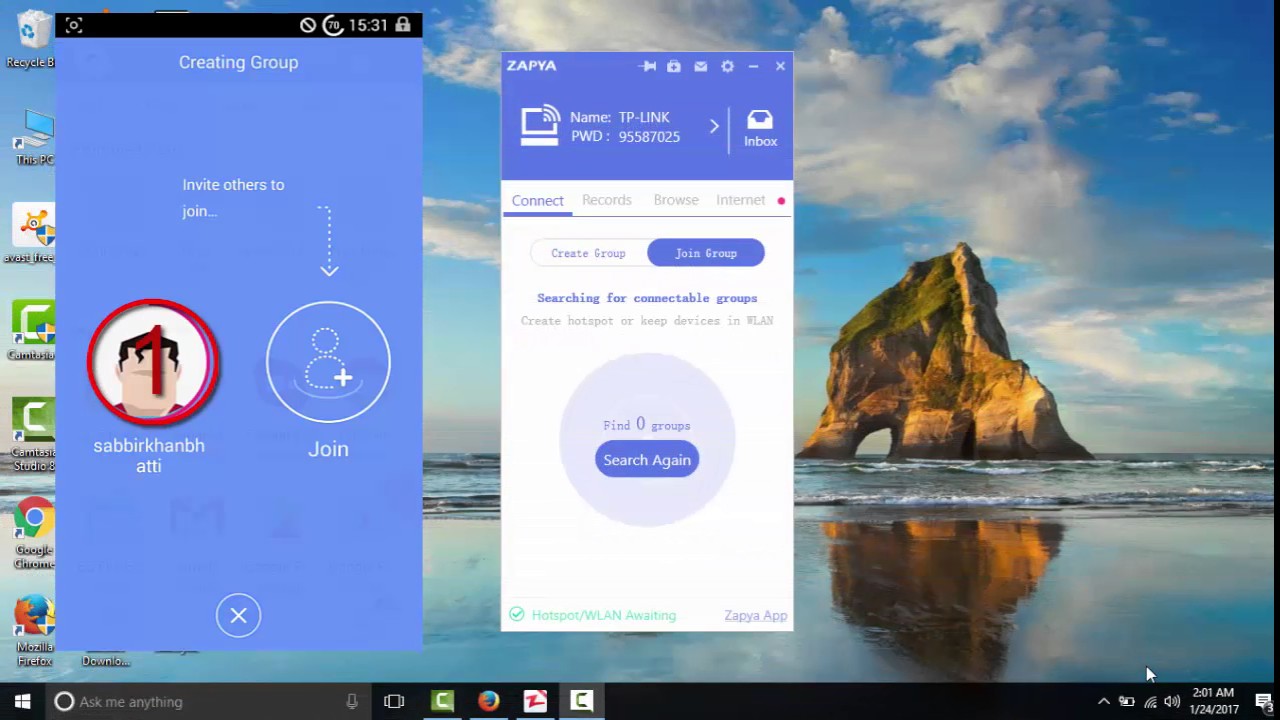Open the Zapya App link

tap(756, 615)
